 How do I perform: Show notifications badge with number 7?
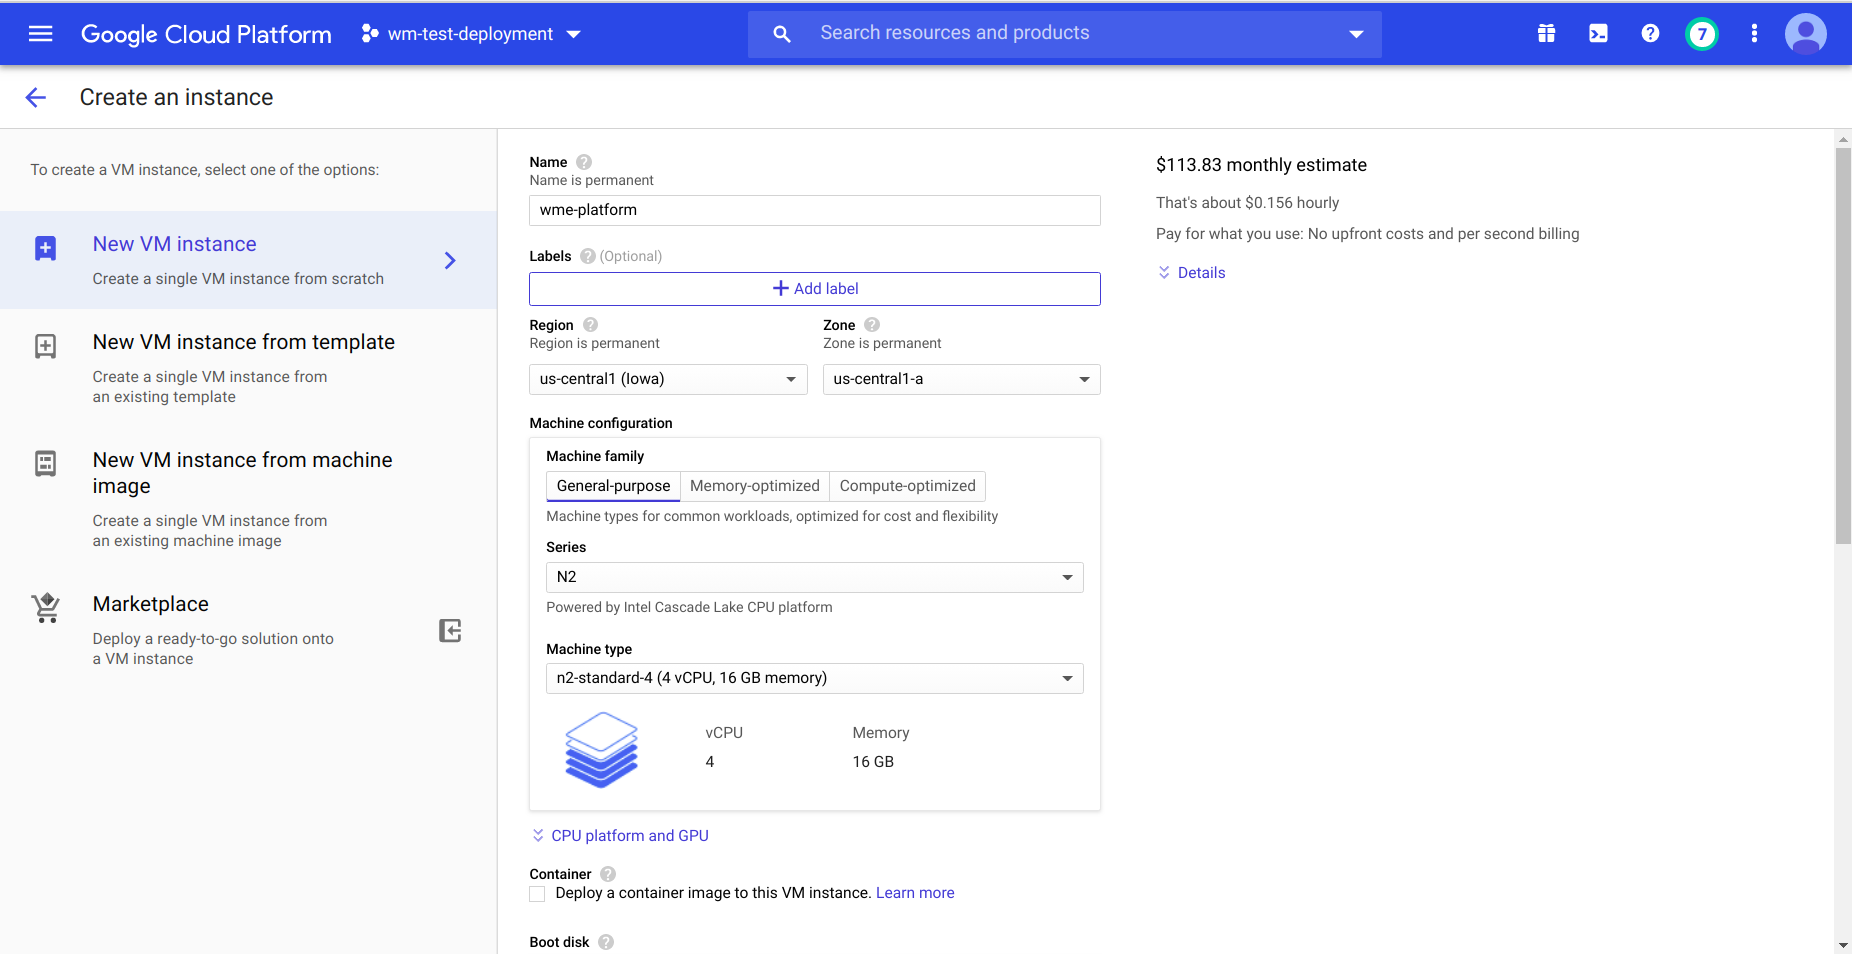click(1701, 34)
